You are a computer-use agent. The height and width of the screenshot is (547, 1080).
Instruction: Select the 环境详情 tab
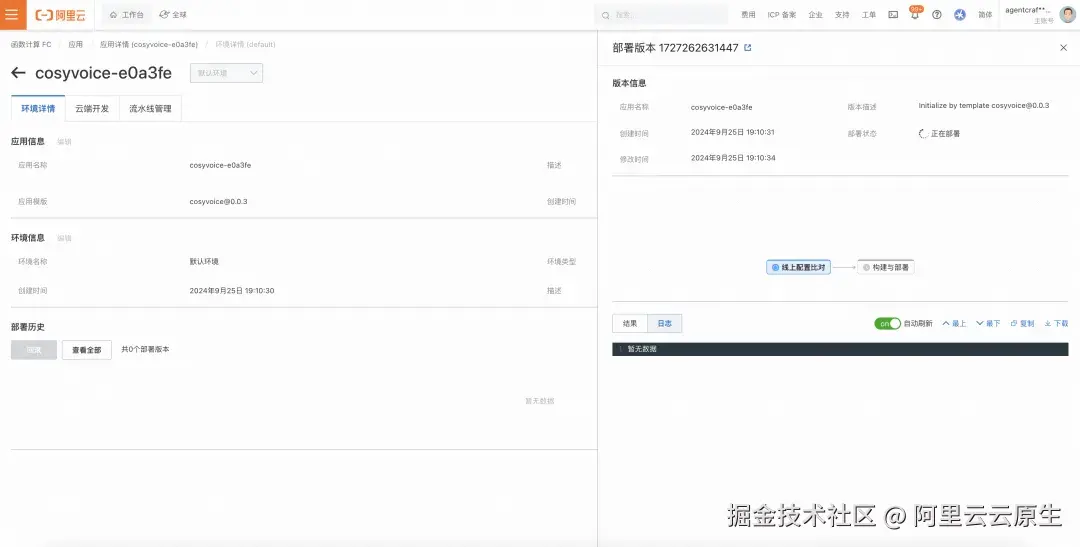[38, 109]
